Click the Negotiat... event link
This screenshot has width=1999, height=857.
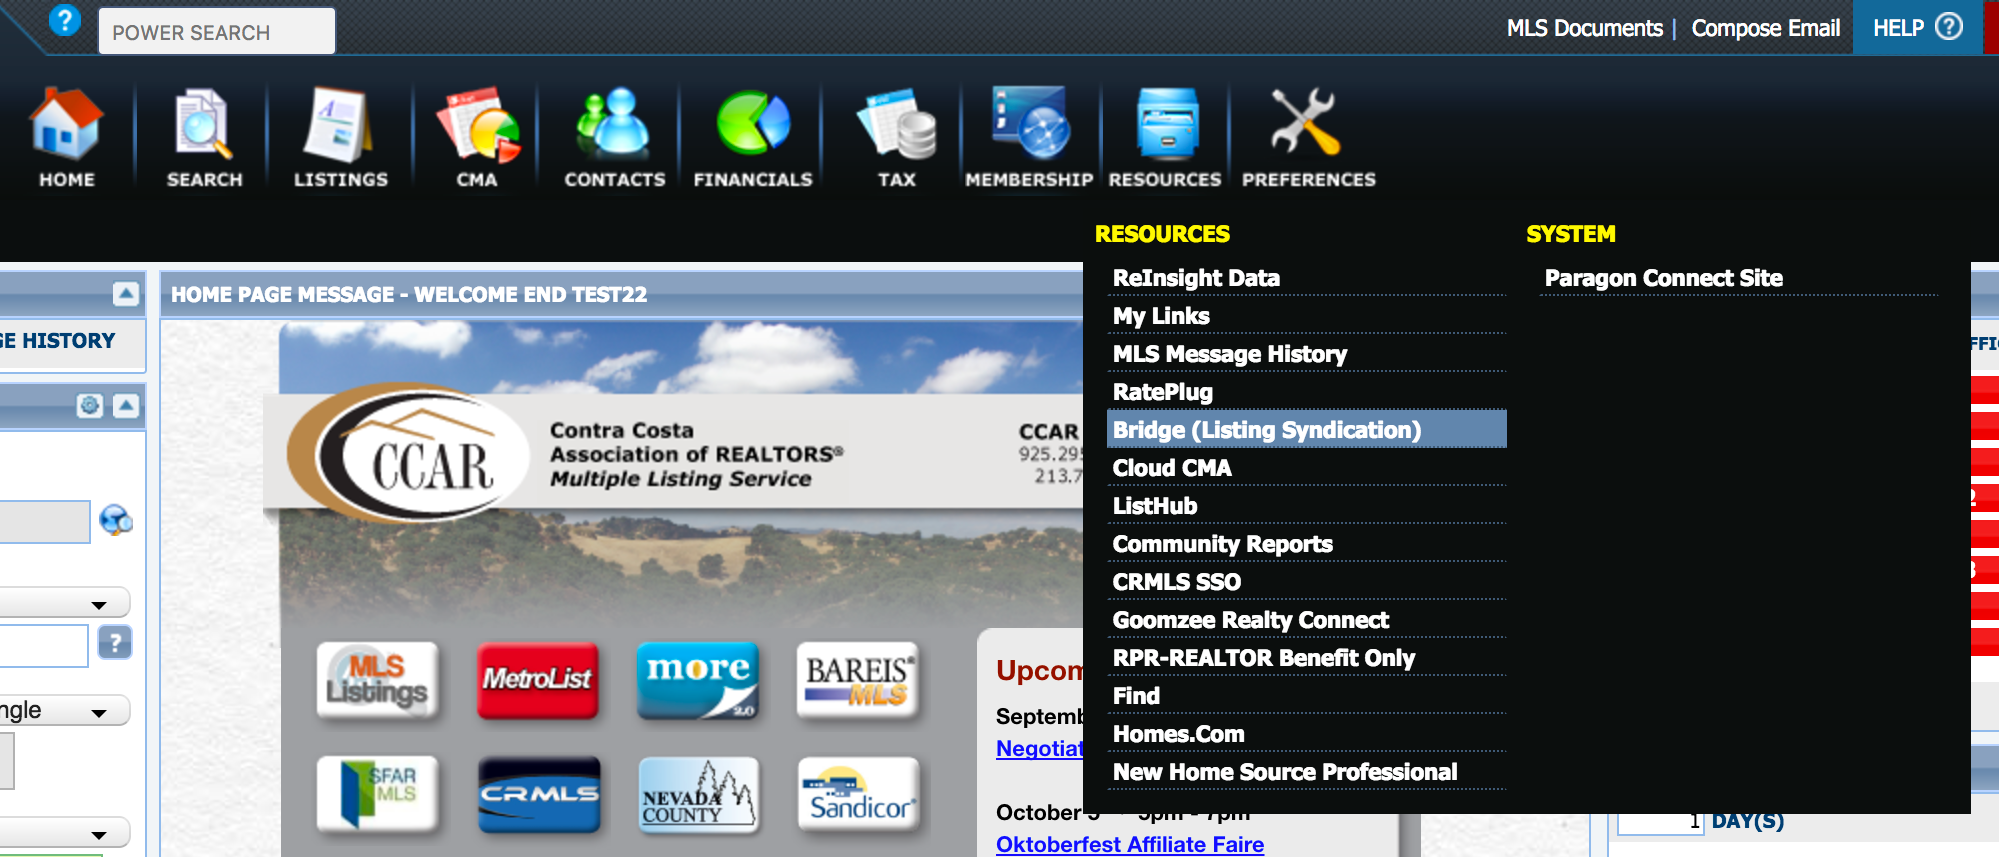[1040, 748]
